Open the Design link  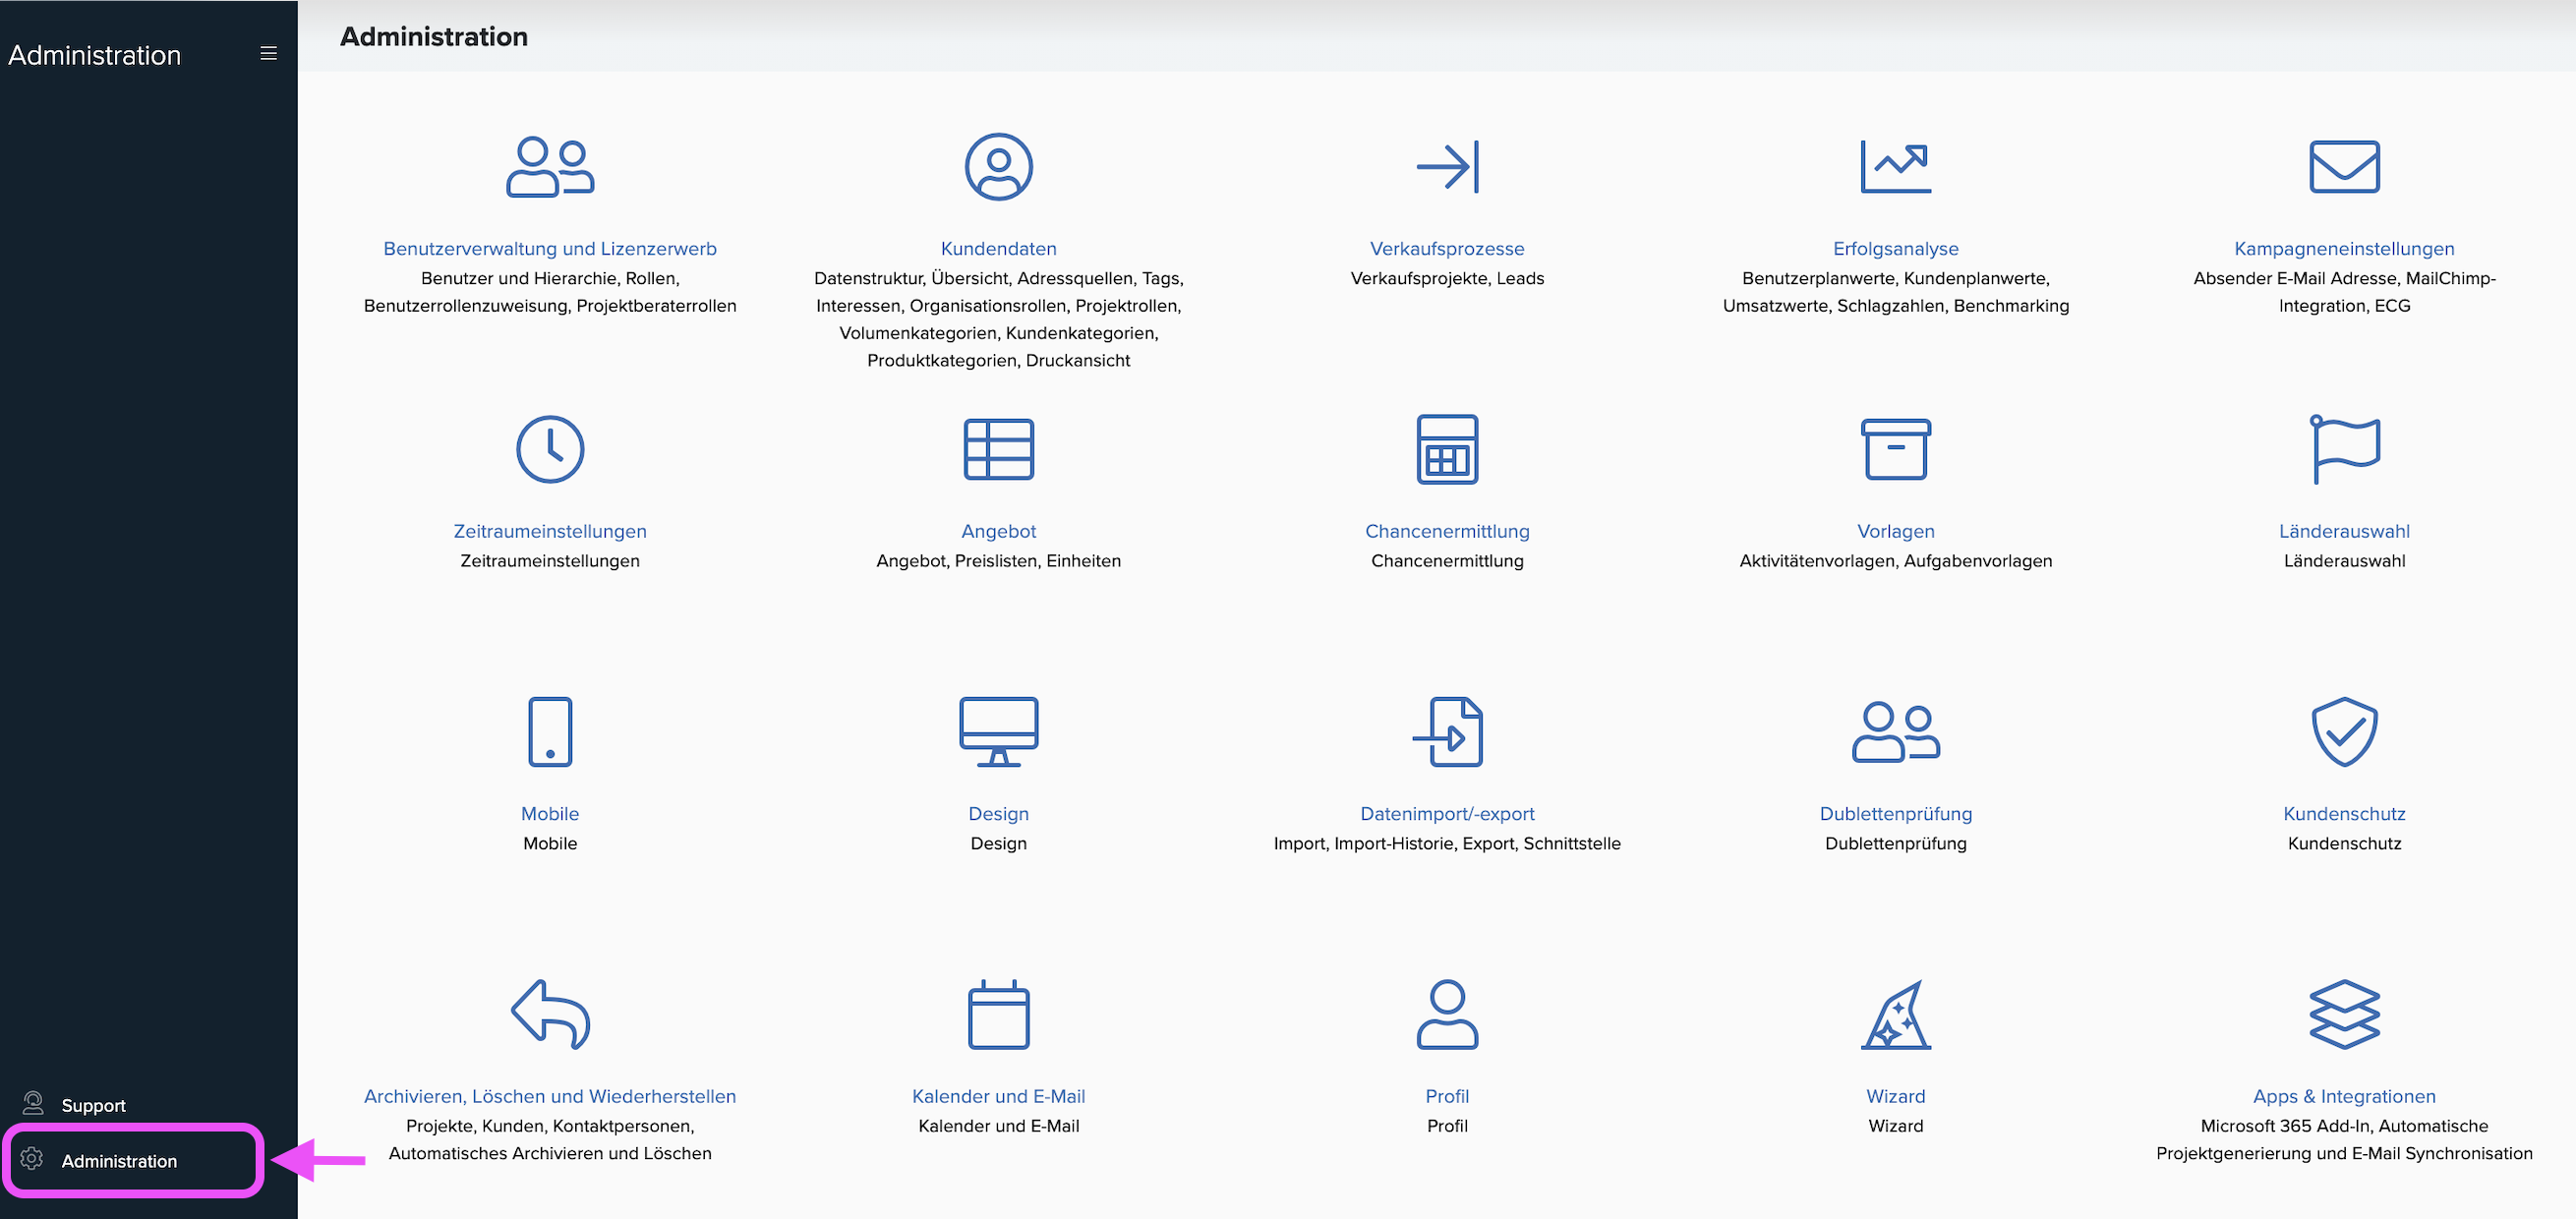(x=998, y=814)
